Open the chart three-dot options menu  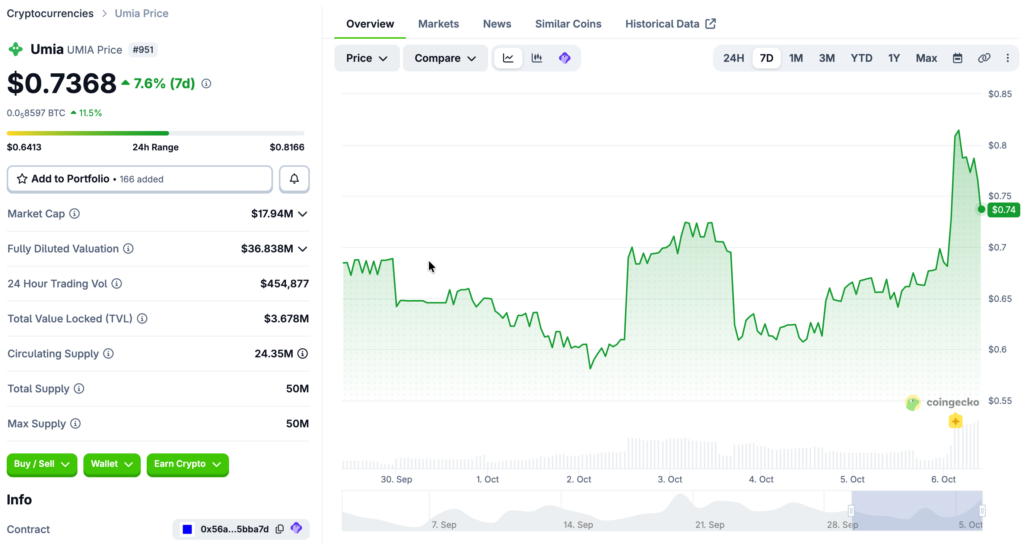1008,58
